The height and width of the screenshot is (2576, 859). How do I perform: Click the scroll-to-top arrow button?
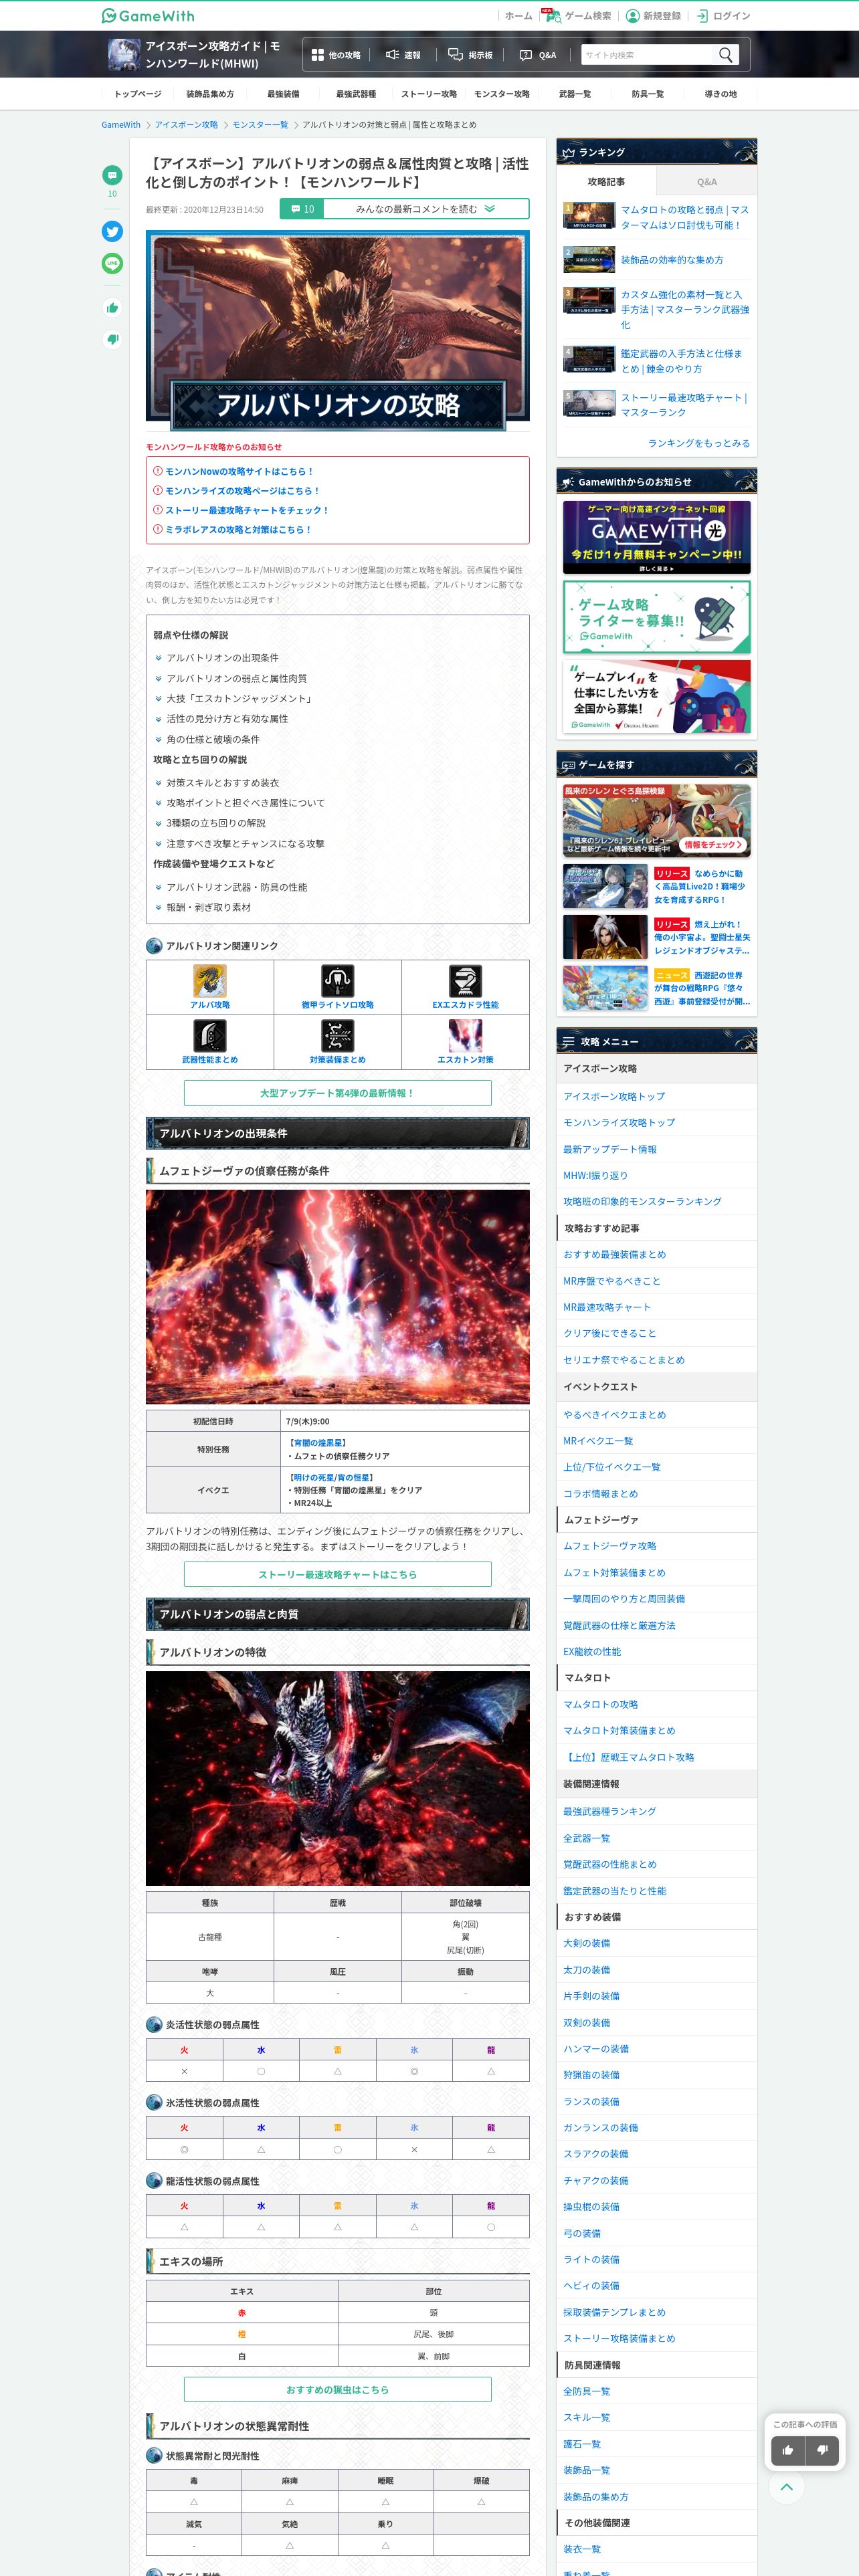tap(787, 2486)
